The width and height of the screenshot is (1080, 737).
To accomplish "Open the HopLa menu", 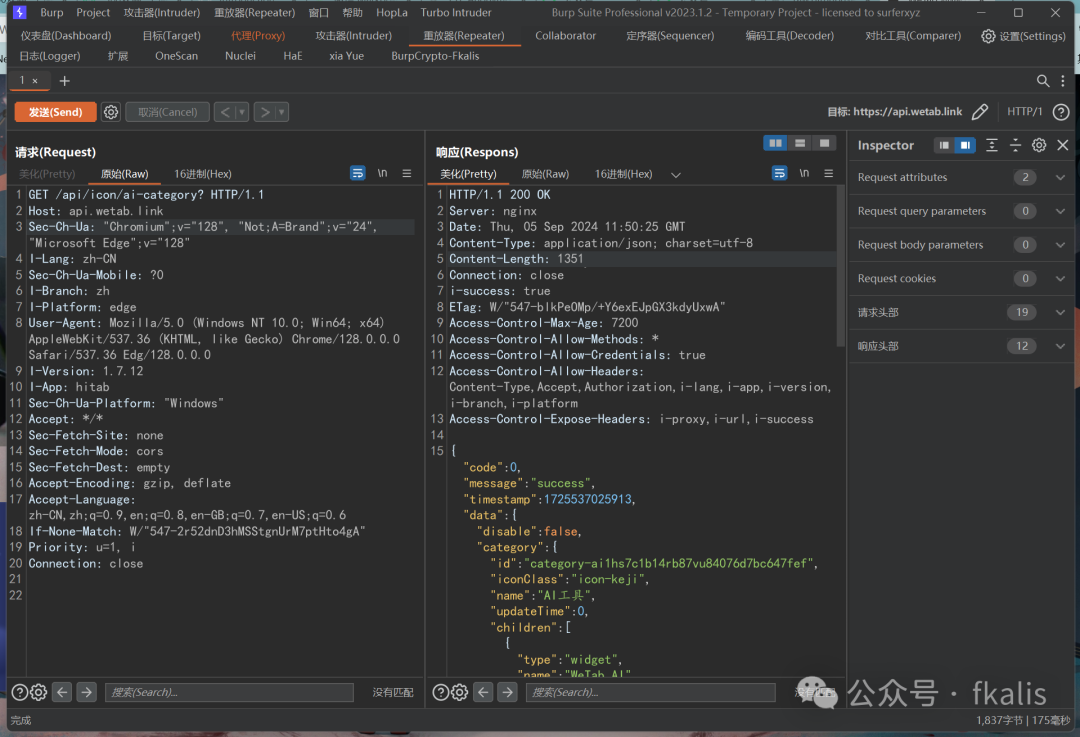I will tap(392, 12).
